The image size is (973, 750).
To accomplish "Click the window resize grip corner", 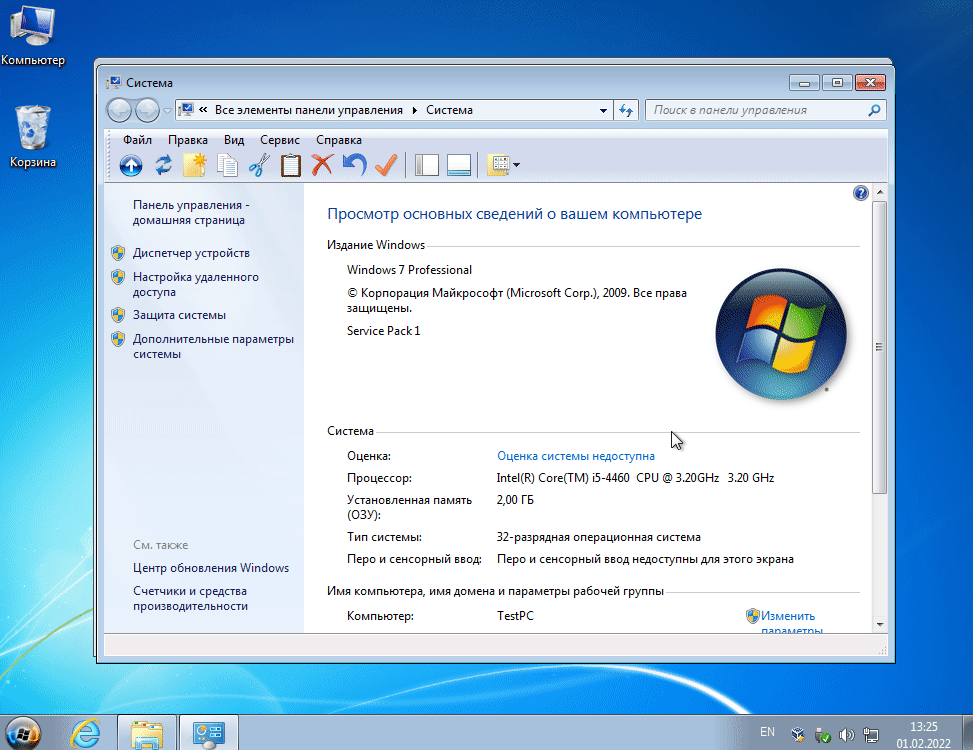I will [882, 650].
